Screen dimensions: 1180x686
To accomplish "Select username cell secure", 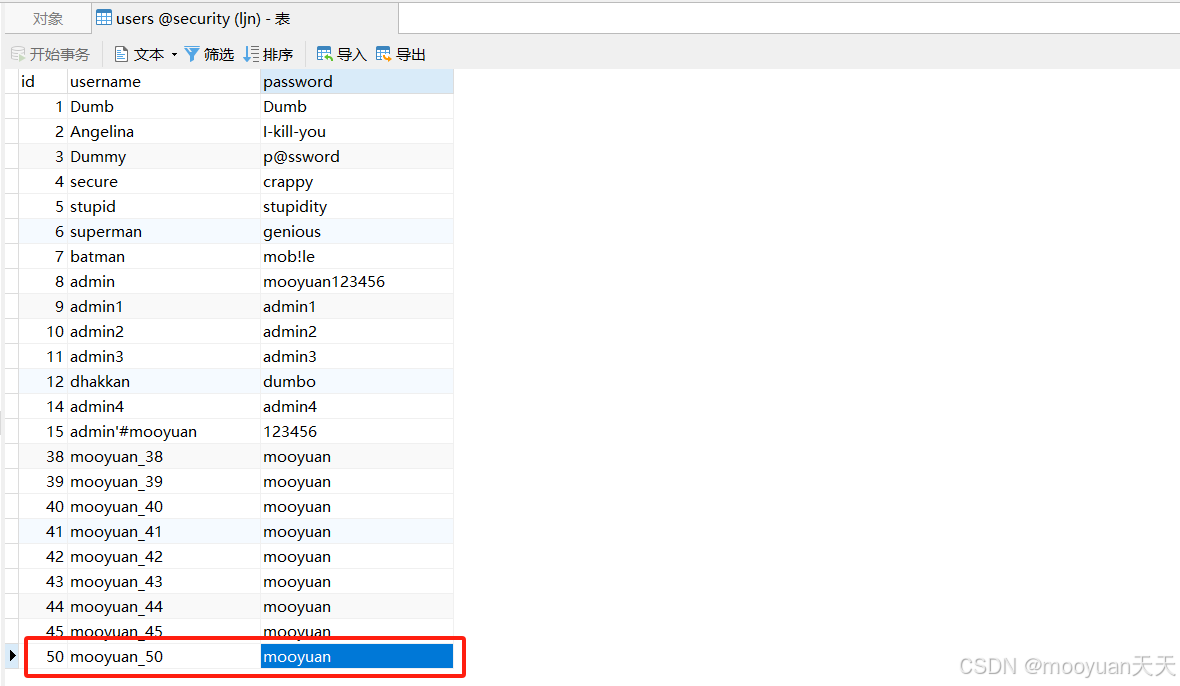I will 163,181.
